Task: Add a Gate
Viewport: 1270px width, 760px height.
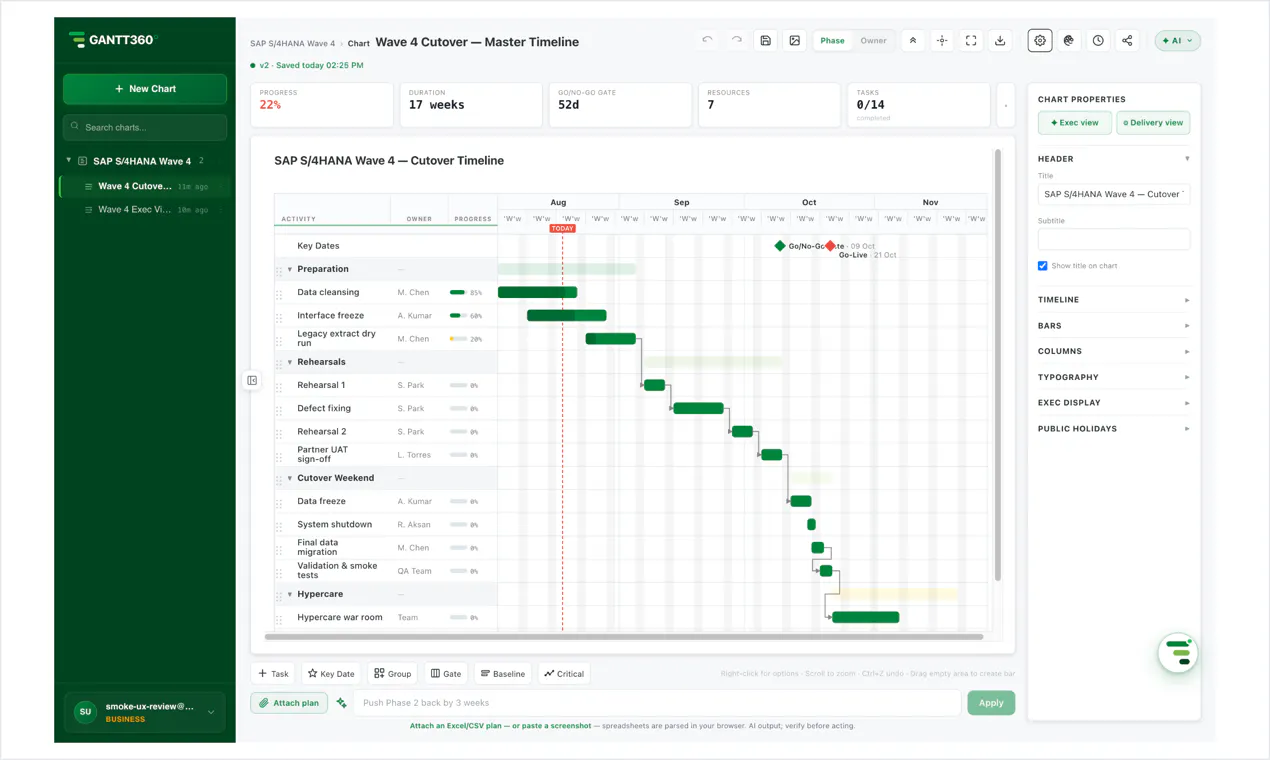Action: (446, 674)
